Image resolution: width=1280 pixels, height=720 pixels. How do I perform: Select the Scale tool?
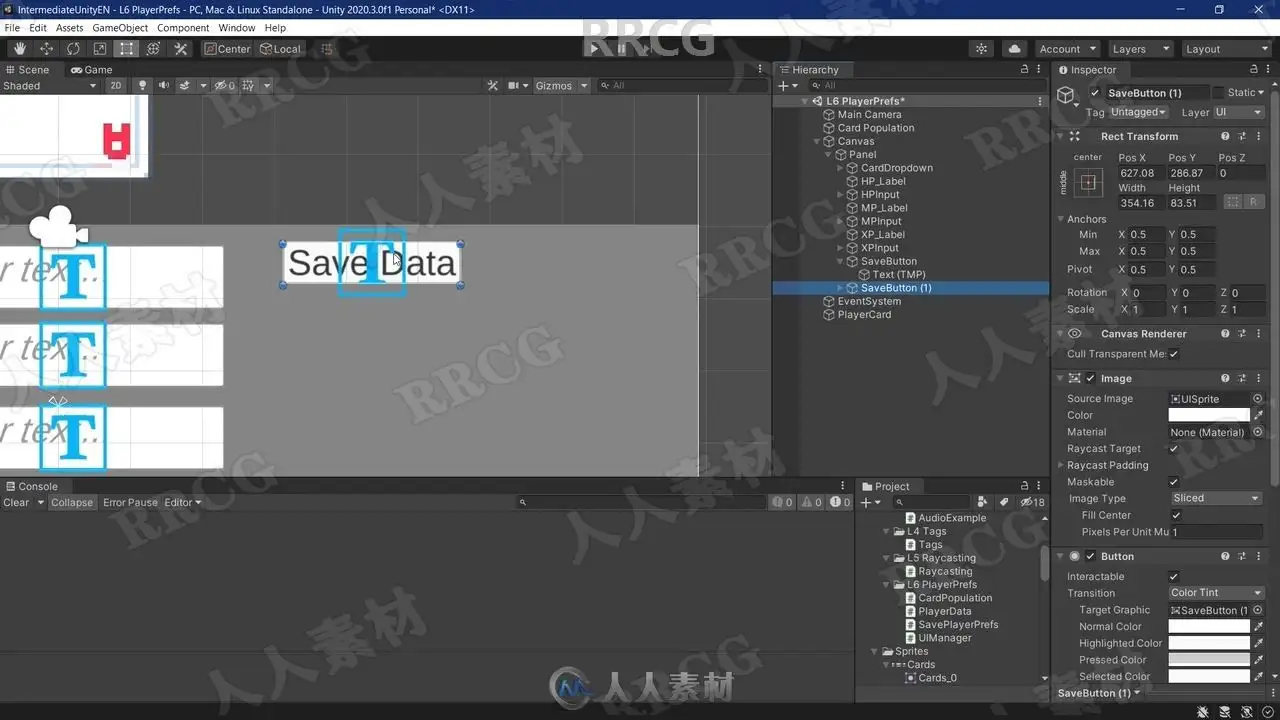point(100,49)
